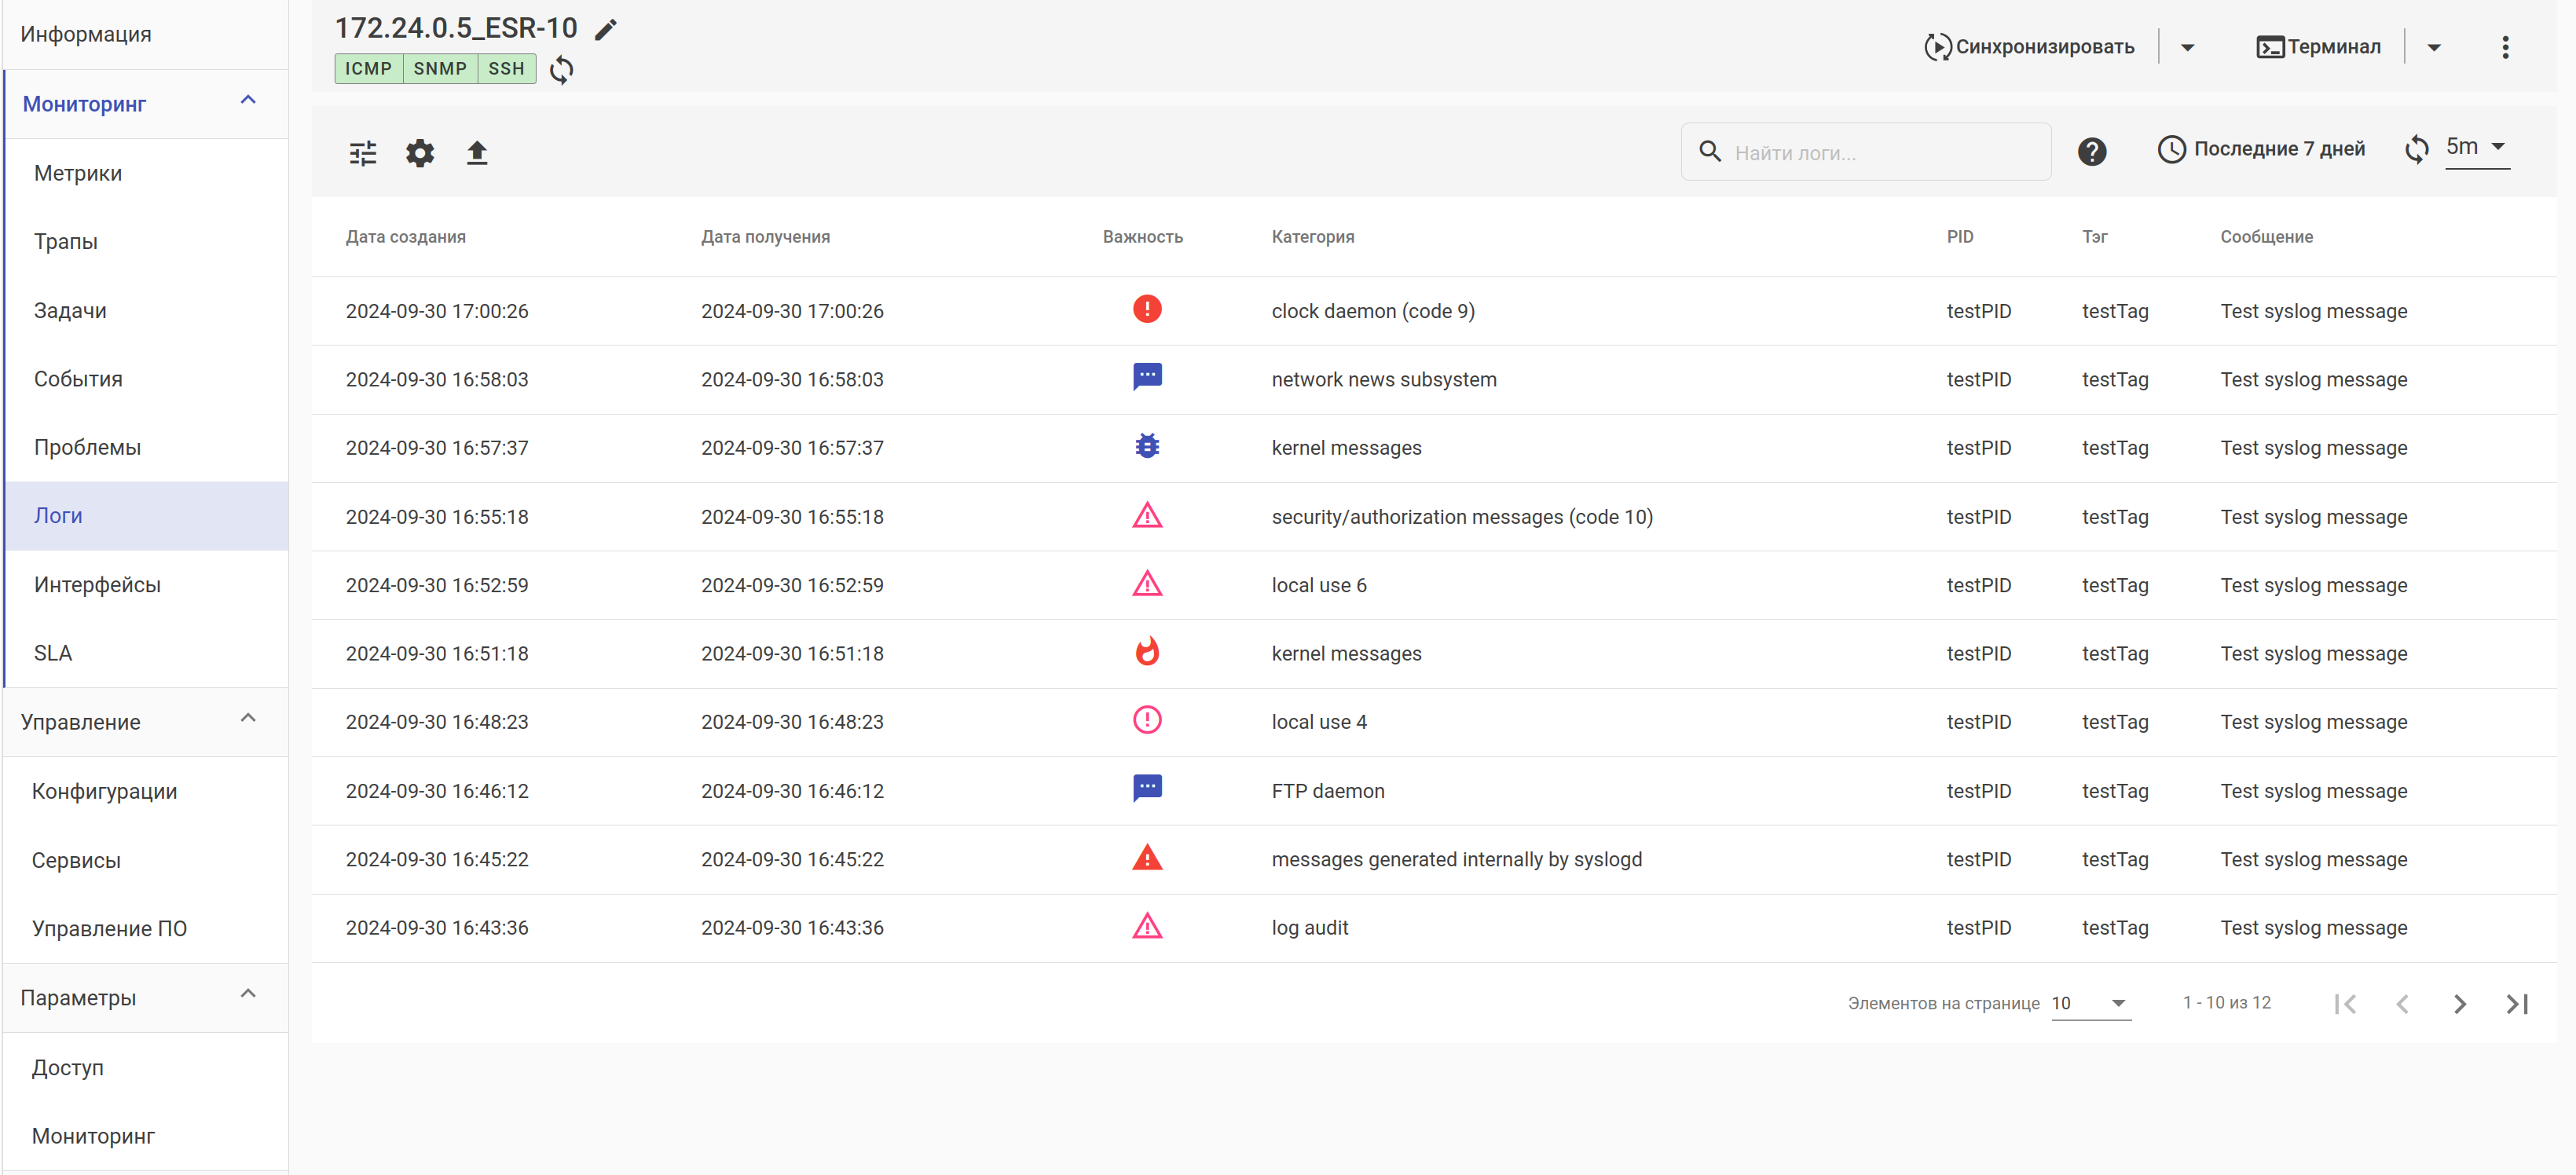The width and height of the screenshot is (2576, 1175).
Task: Click the Последние 7 дней time range button
Action: pyautogui.click(x=2261, y=149)
